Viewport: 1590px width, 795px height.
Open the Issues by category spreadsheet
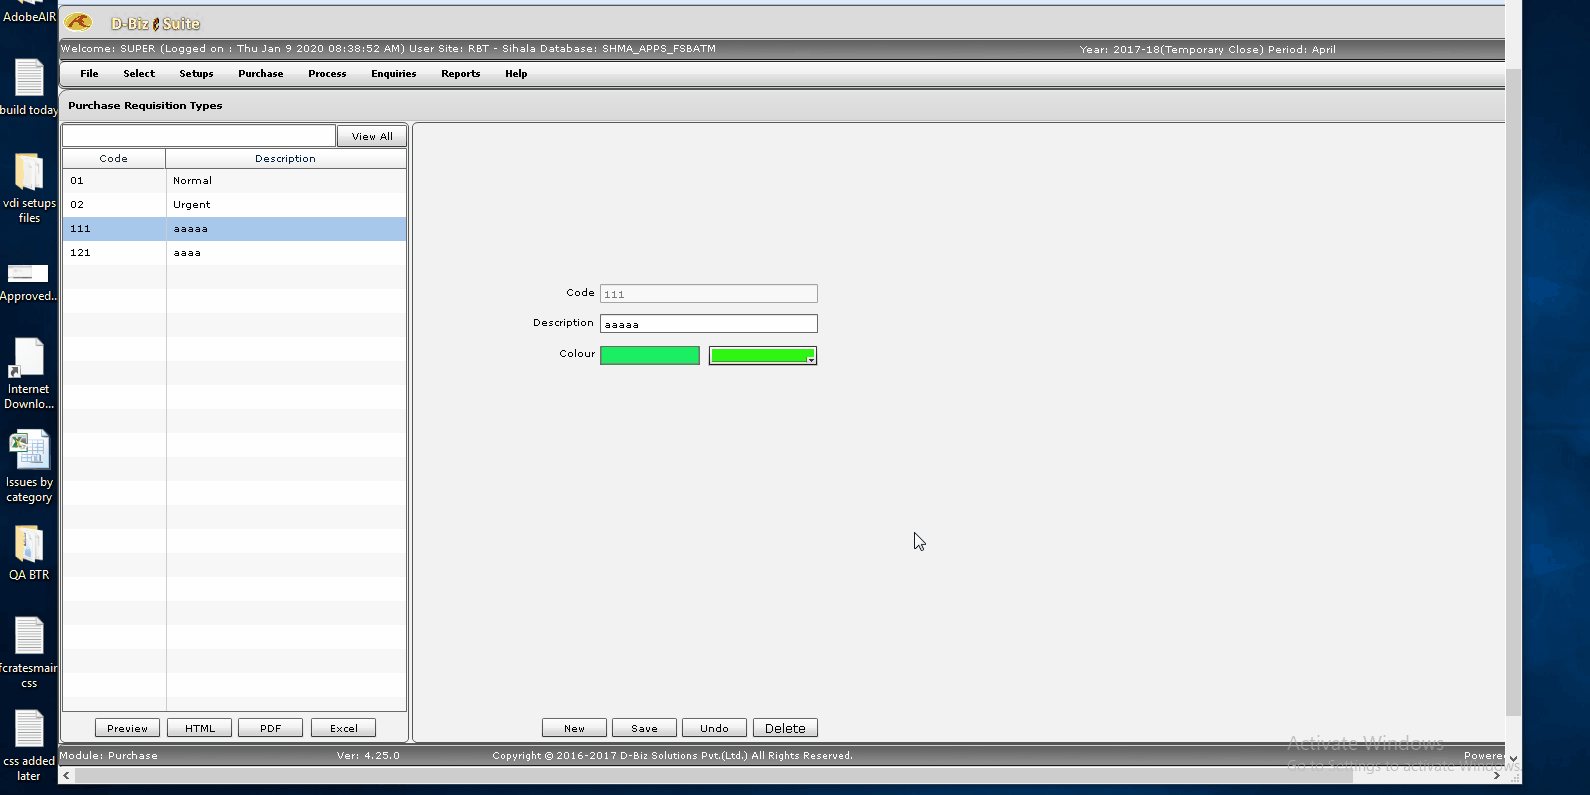coord(29,467)
